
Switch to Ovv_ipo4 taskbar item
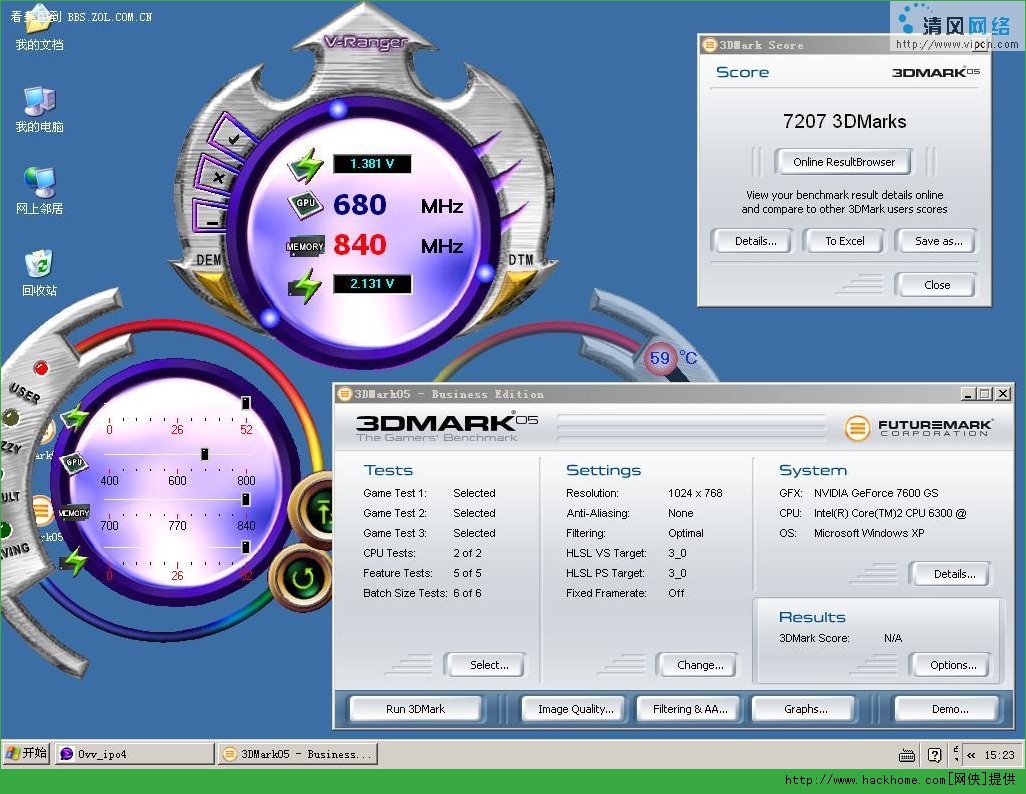tap(135, 753)
